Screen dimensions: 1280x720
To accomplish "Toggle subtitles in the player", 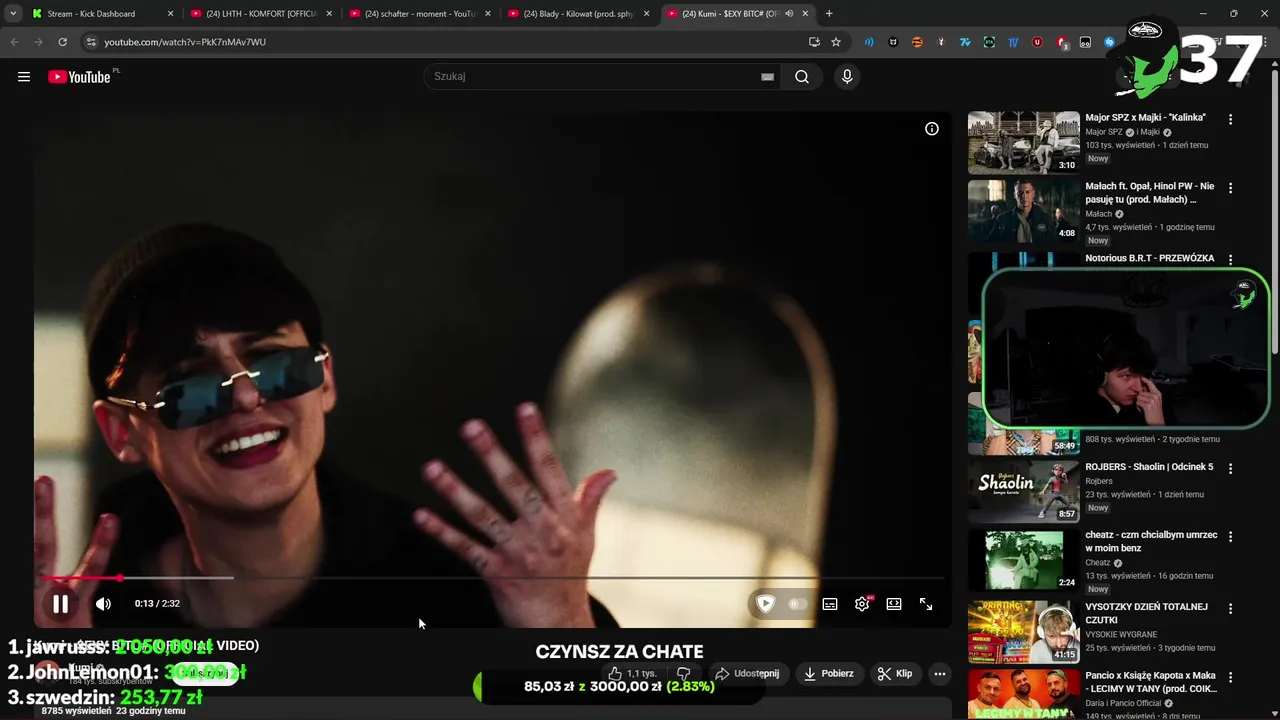I will [x=830, y=604].
